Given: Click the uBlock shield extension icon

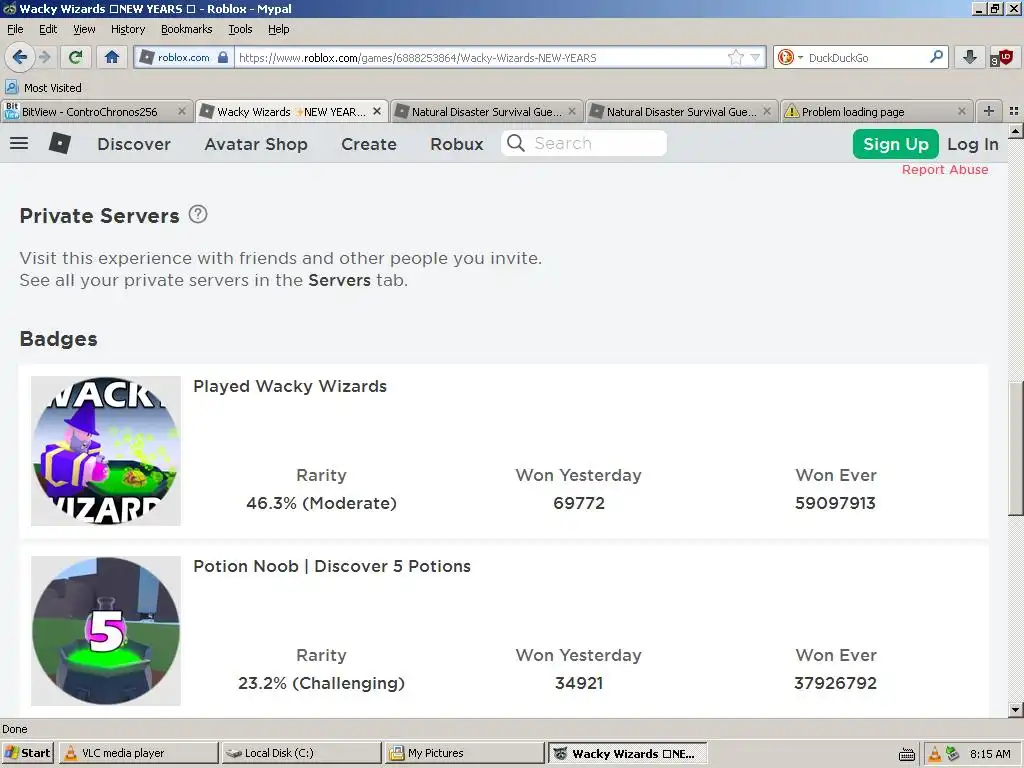Looking at the screenshot, I should pyautogui.click(x=1003, y=57).
